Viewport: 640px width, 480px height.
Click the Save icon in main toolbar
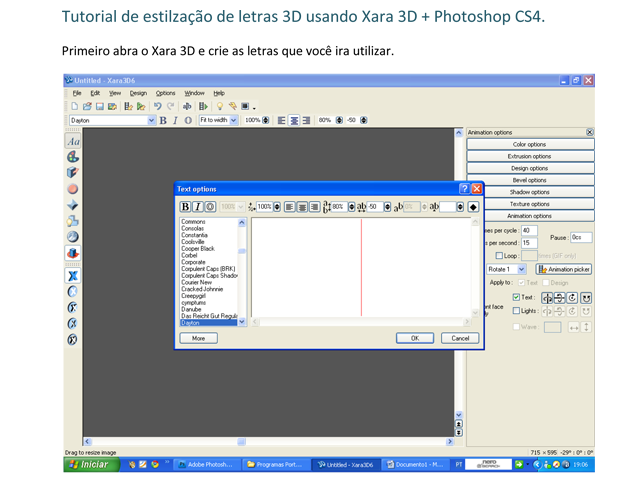(100, 106)
